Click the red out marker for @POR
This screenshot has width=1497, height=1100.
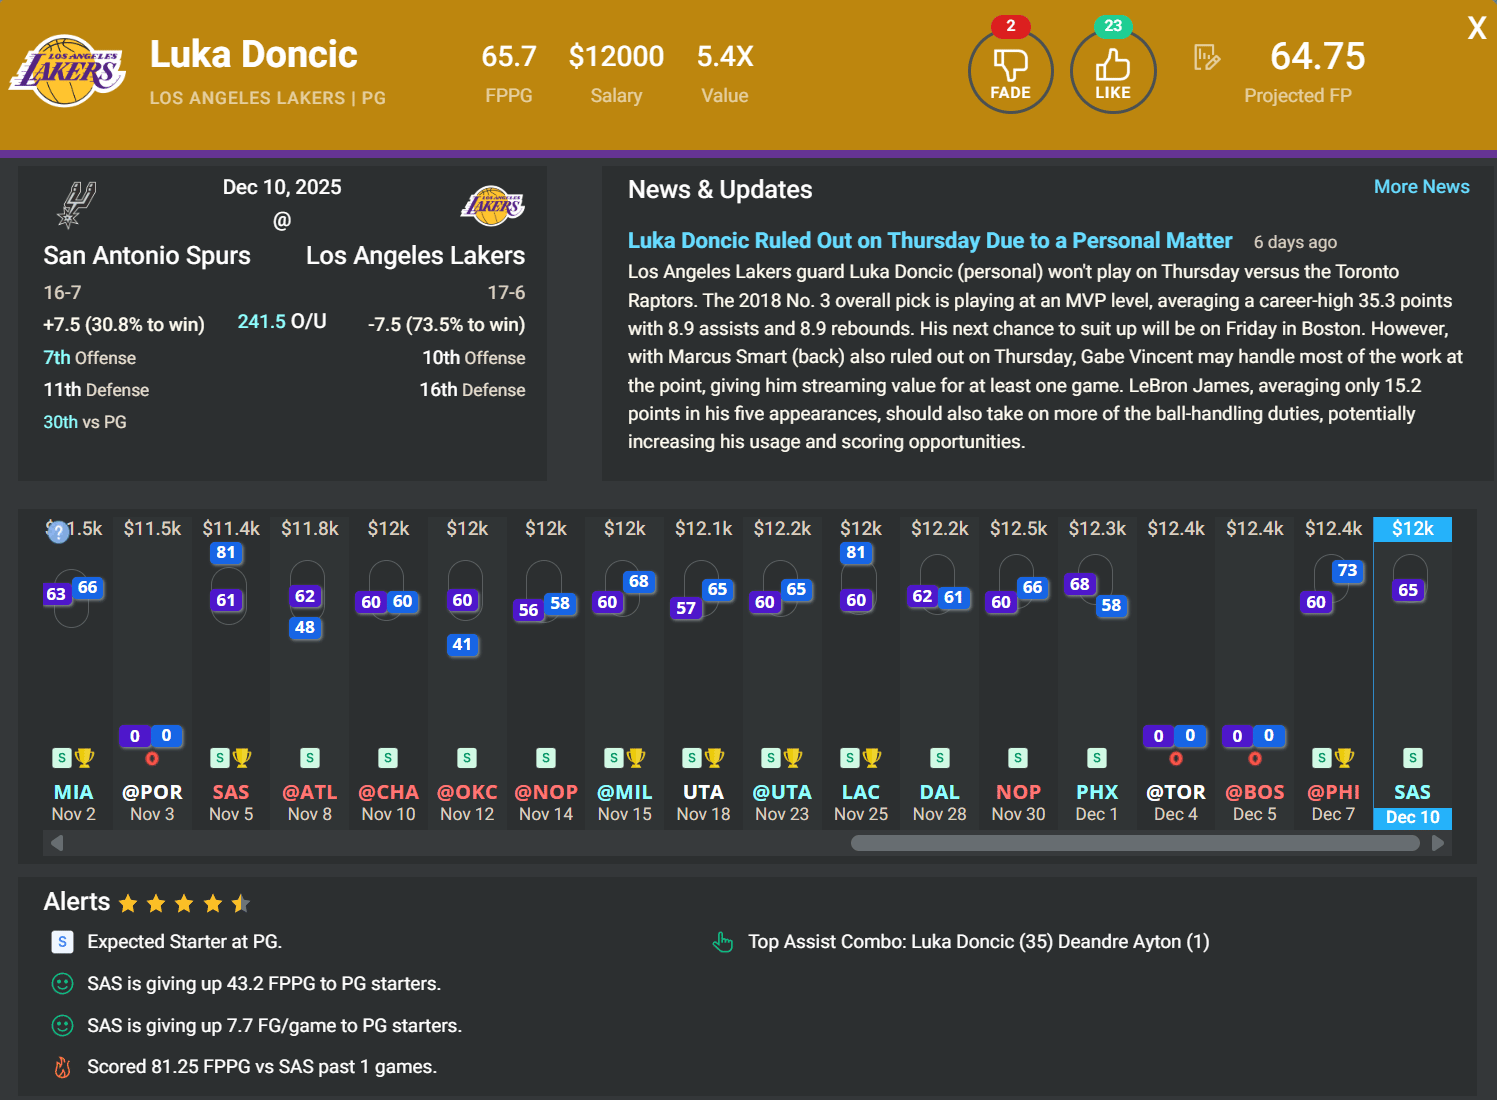(152, 758)
